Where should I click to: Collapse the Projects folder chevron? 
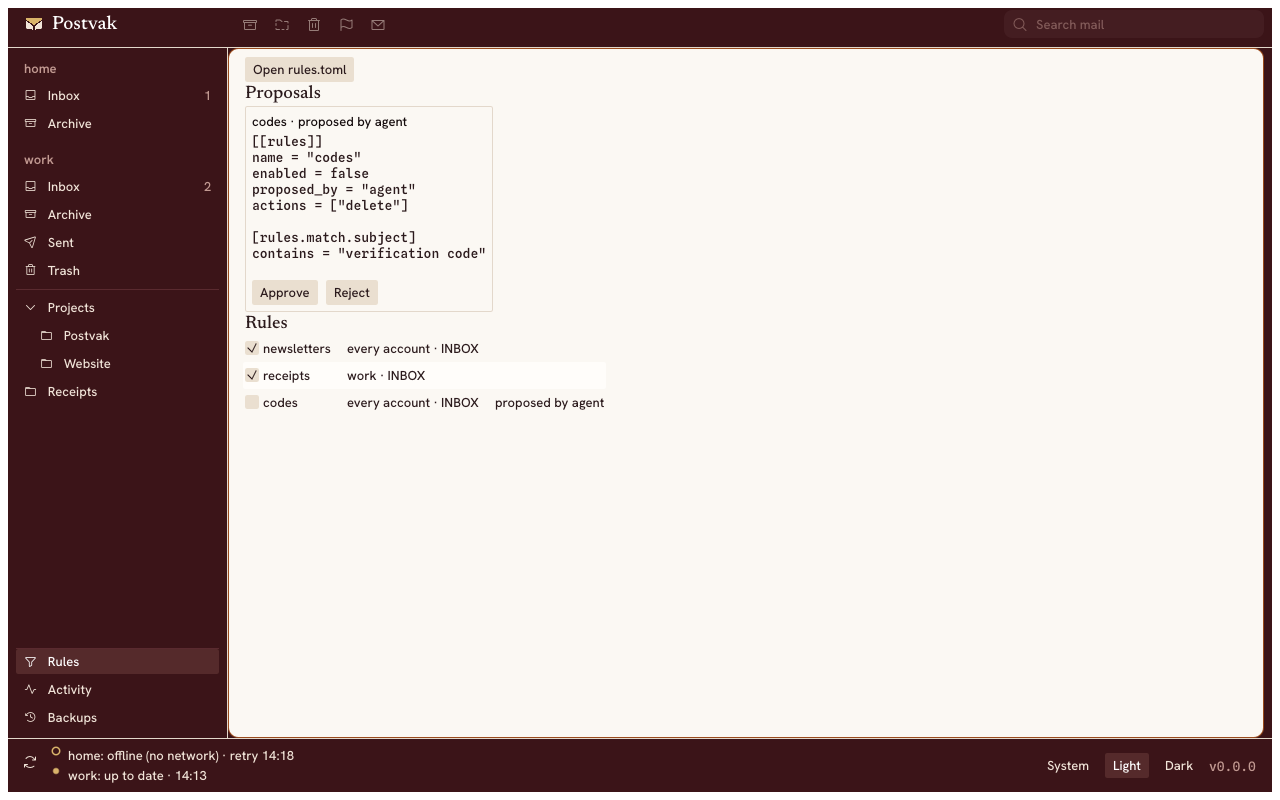coord(30,308)
